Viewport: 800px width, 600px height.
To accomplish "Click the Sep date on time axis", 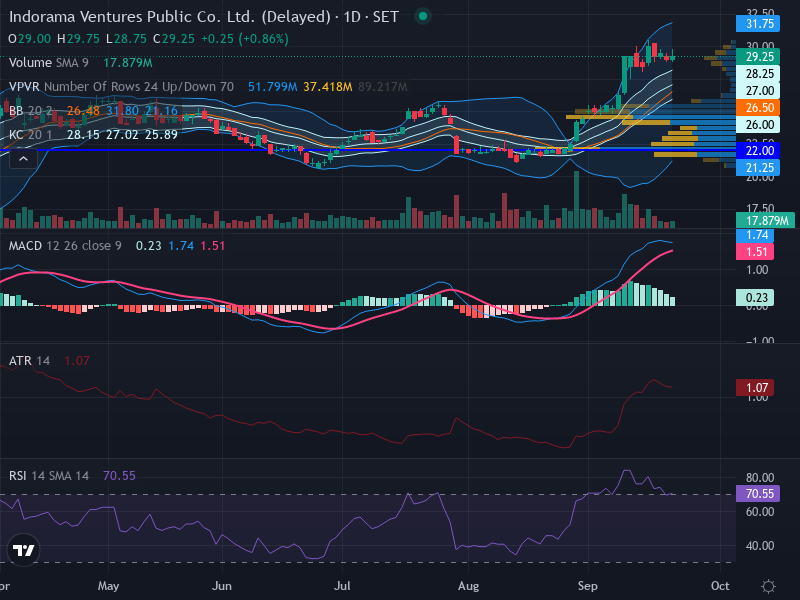I will click(588, 586).
